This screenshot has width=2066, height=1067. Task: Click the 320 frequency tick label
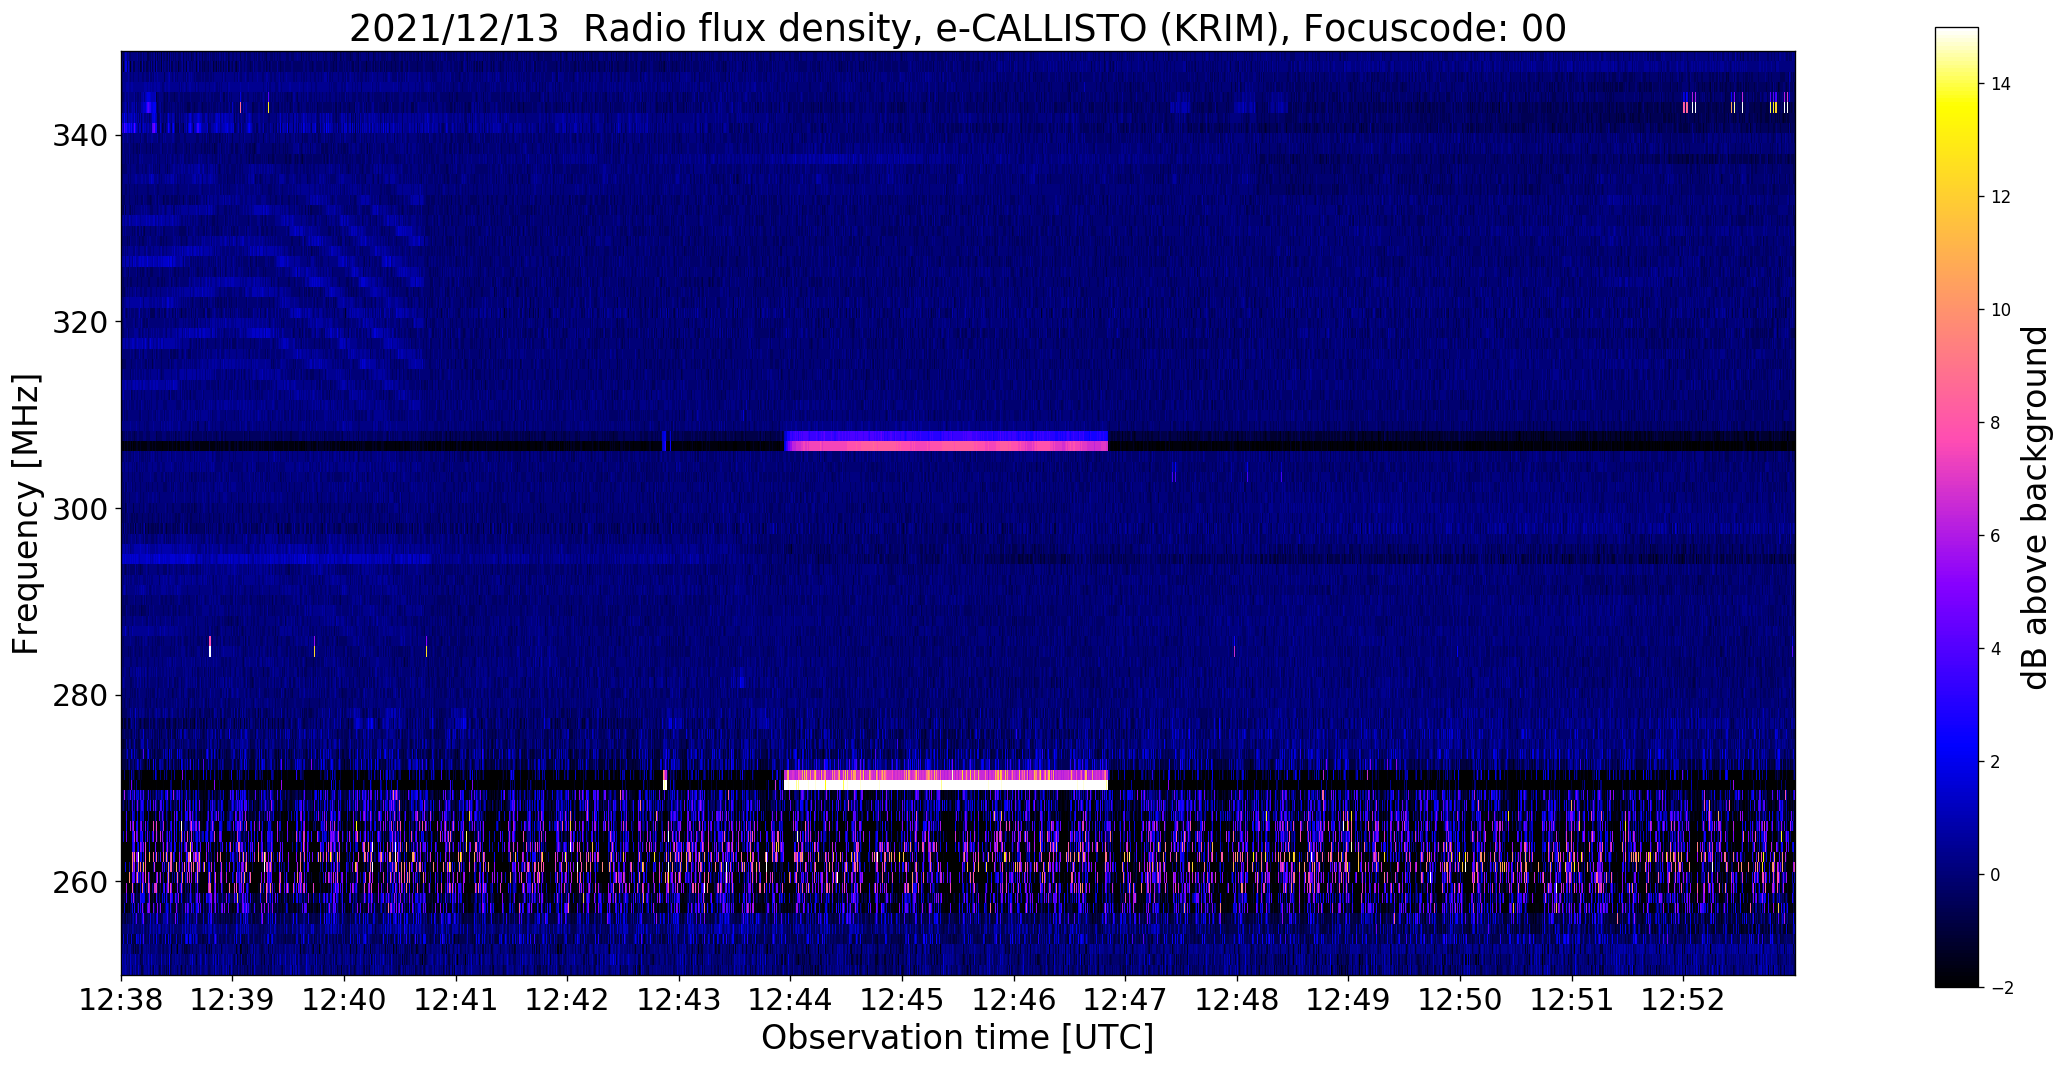pos(80,322)
